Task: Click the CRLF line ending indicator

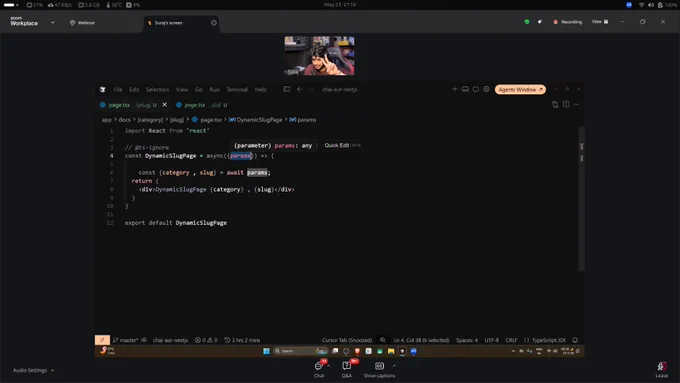Action: point(511,340)
